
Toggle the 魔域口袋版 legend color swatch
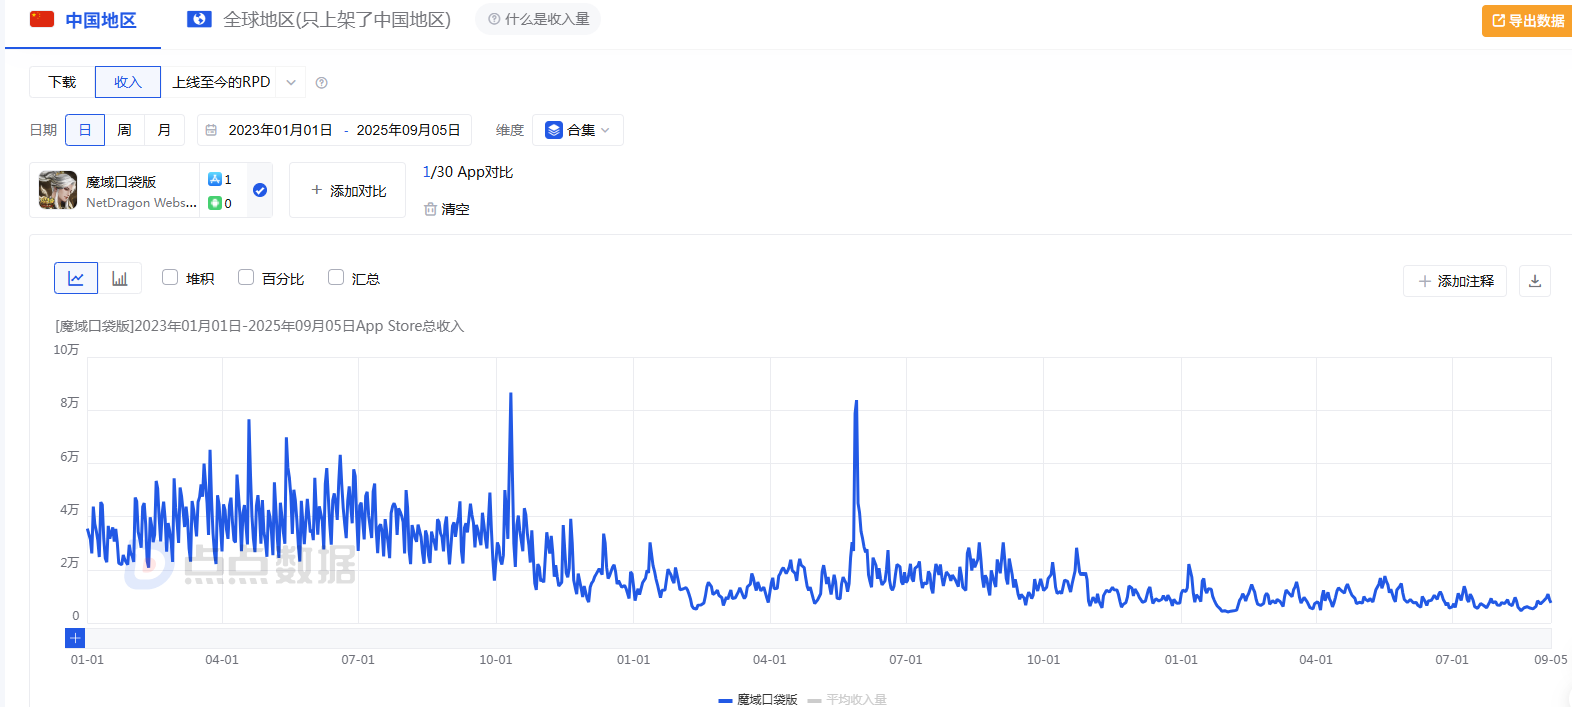pos(725,700)
